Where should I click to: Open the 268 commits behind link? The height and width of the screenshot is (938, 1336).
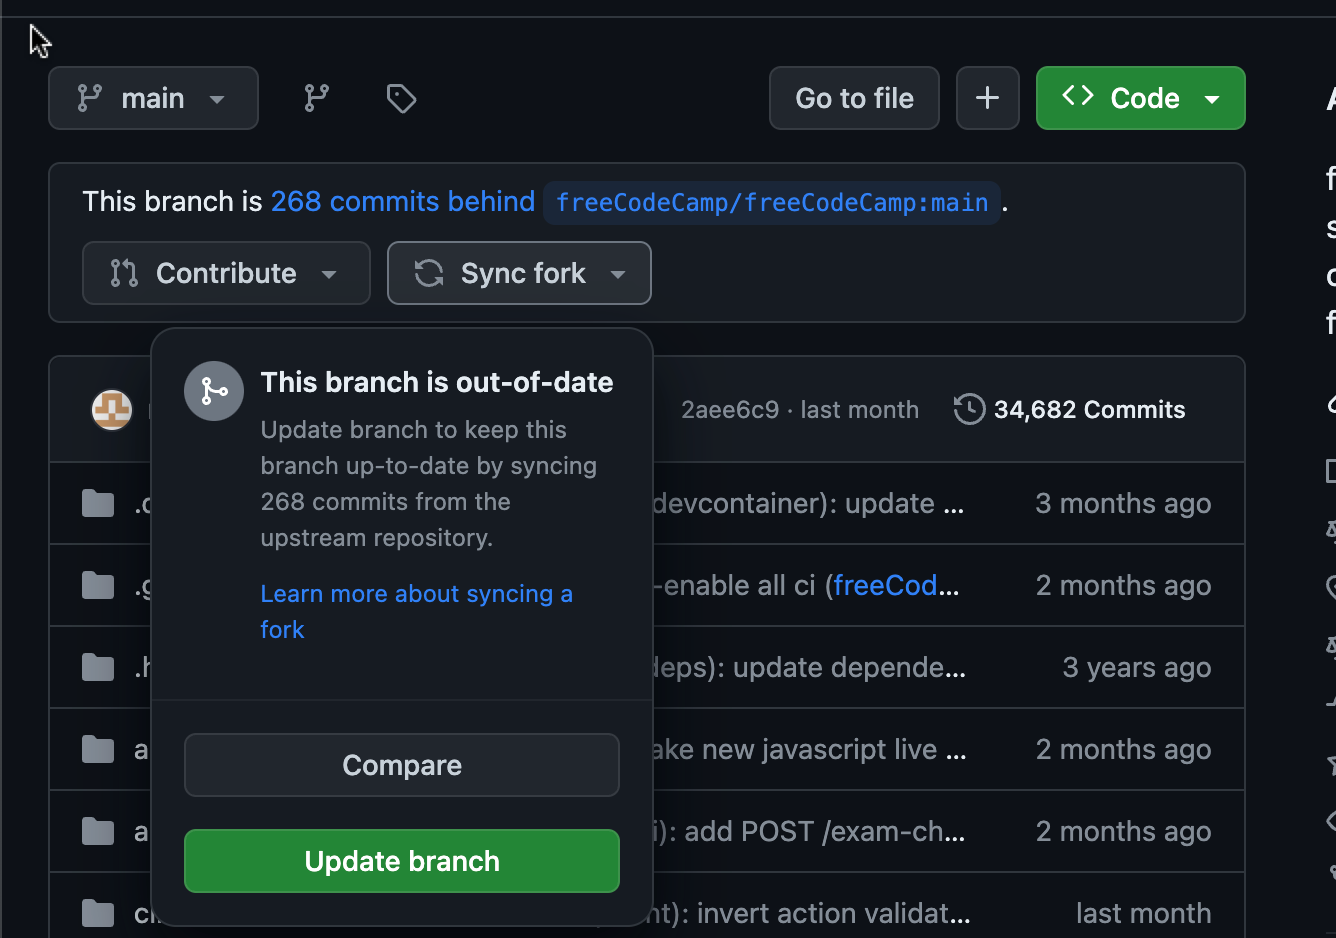403,201
